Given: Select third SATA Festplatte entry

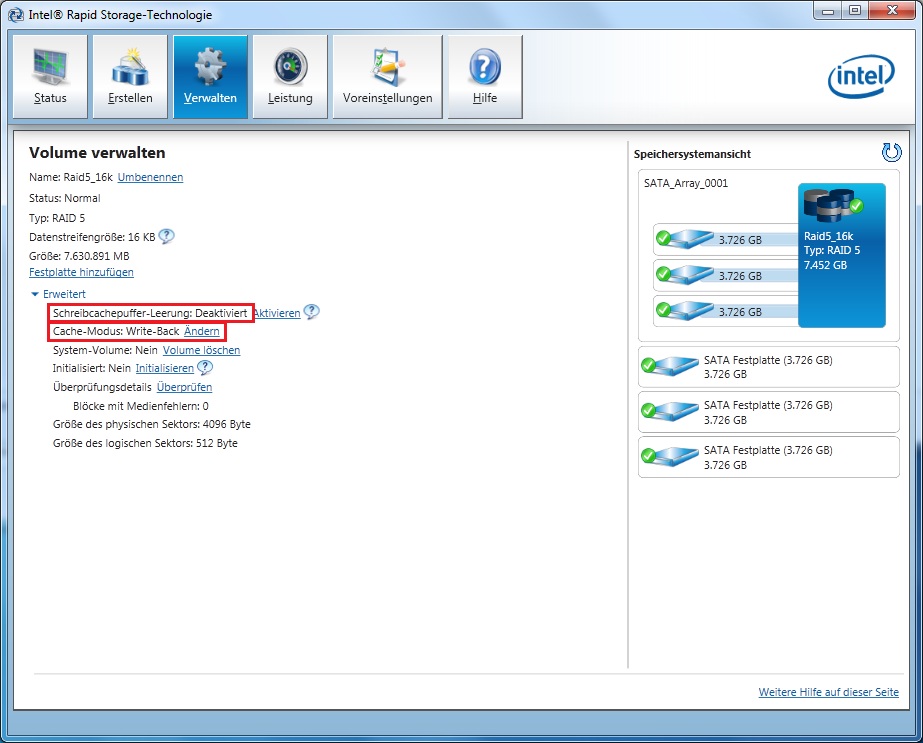Looking at the screenshot, I should tap(769, 457).
